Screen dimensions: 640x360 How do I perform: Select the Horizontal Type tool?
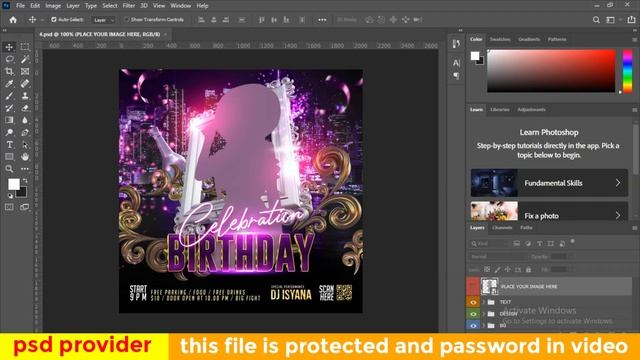click(9, 144)
